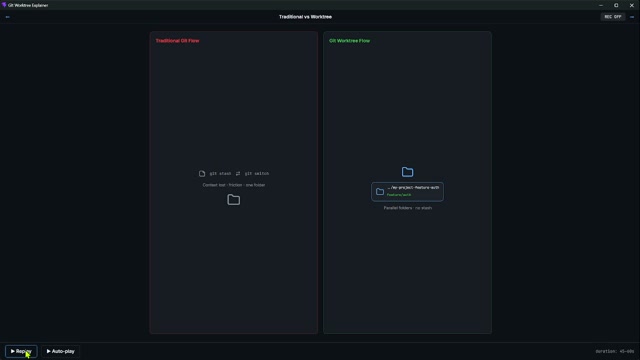Click the gray folder icon in Traditional panel
The height and width of the screenshot is (360, 640).
[233, 200]
